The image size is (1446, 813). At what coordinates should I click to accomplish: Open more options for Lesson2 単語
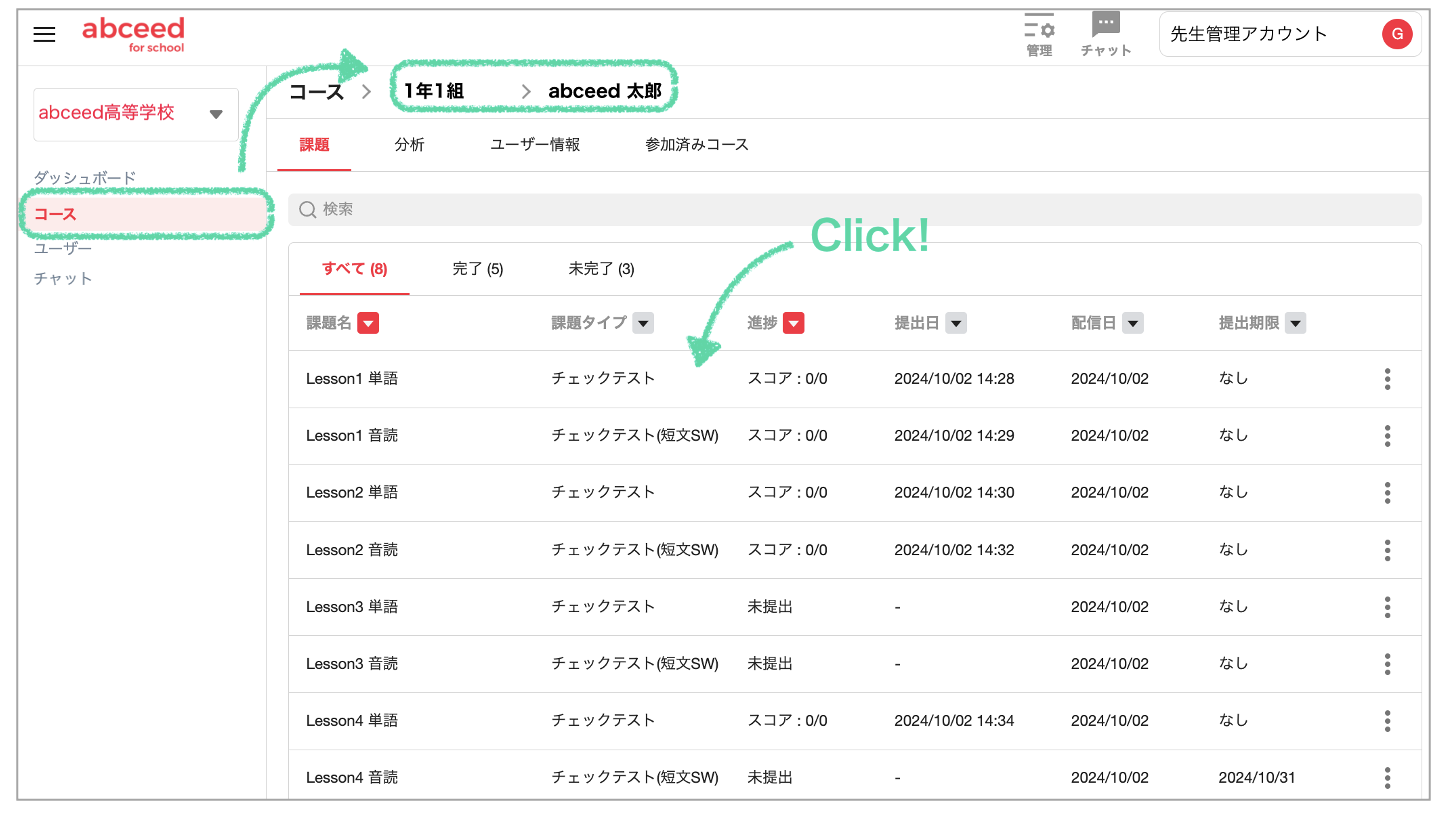click(1387, 493)
